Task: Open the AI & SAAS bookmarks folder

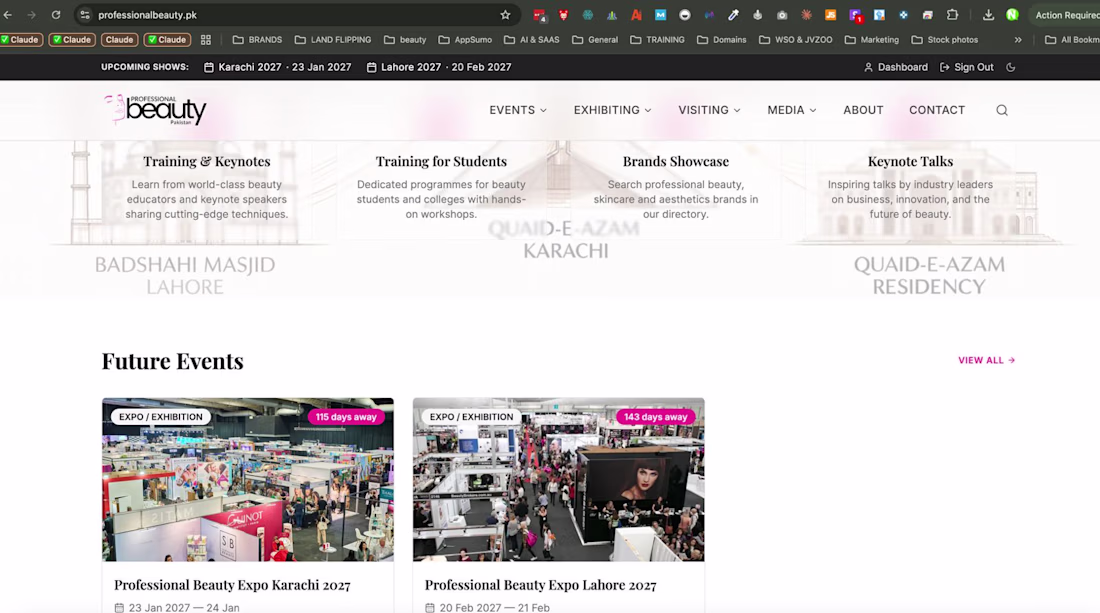Action: (531, 40)
